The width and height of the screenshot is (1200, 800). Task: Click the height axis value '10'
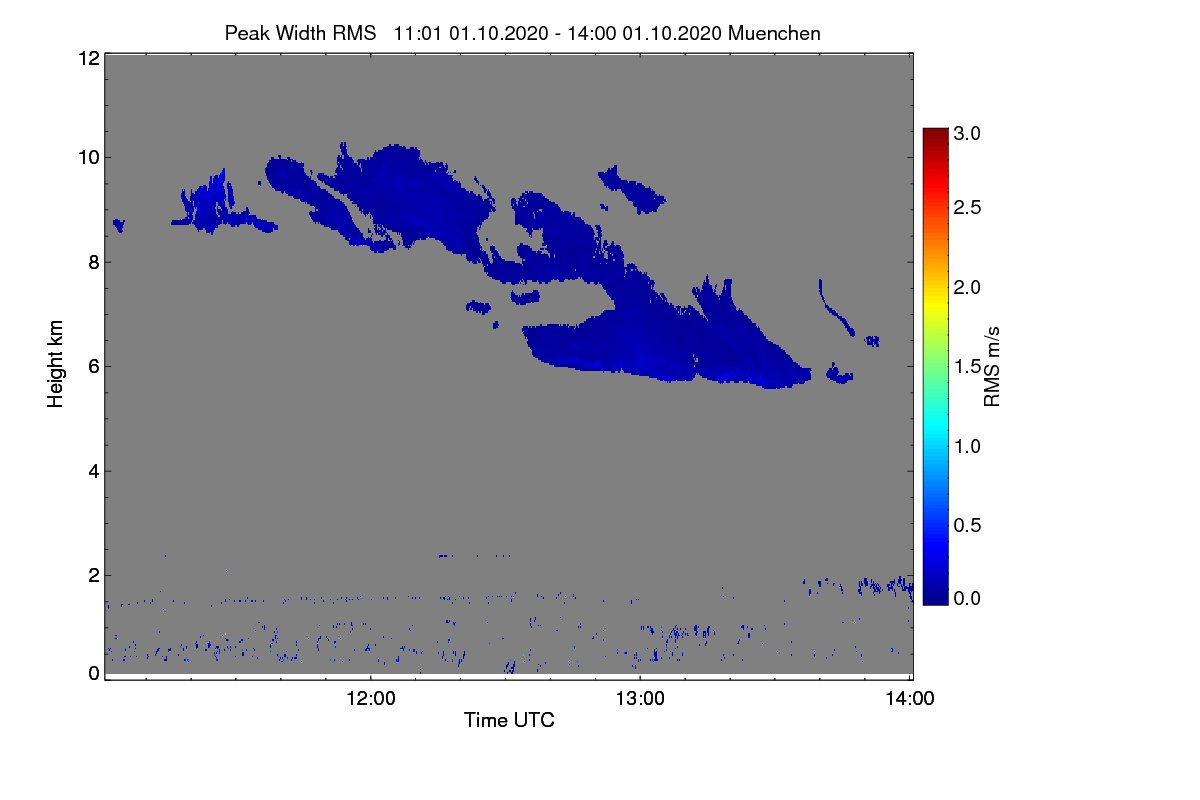pyautogui.click(x=87, y=157)
